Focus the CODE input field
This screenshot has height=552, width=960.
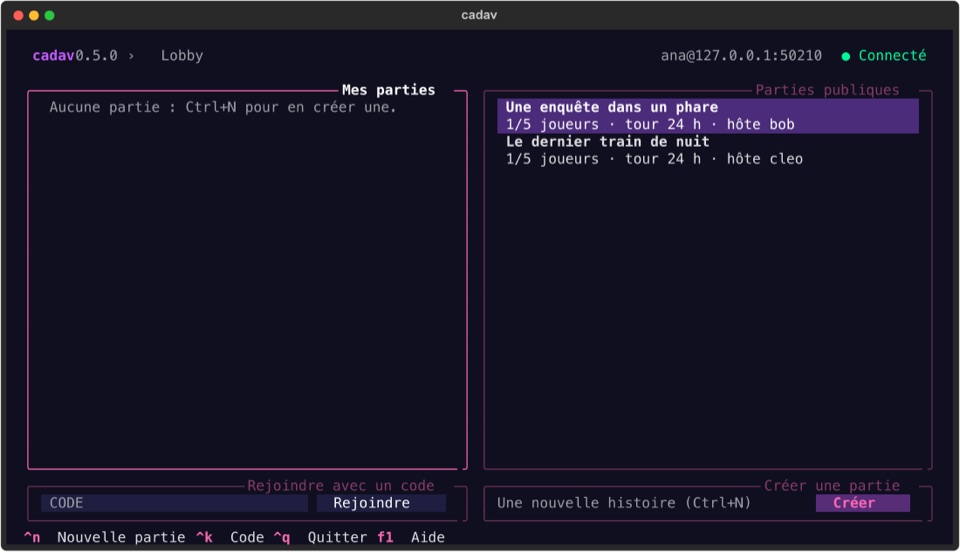coord(174,503)
